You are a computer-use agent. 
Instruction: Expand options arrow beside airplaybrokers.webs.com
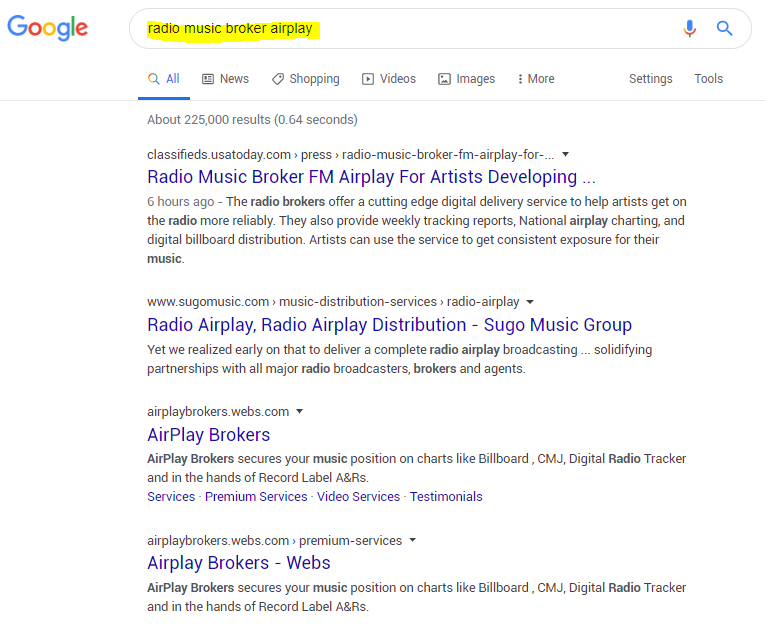click(299, 411)
